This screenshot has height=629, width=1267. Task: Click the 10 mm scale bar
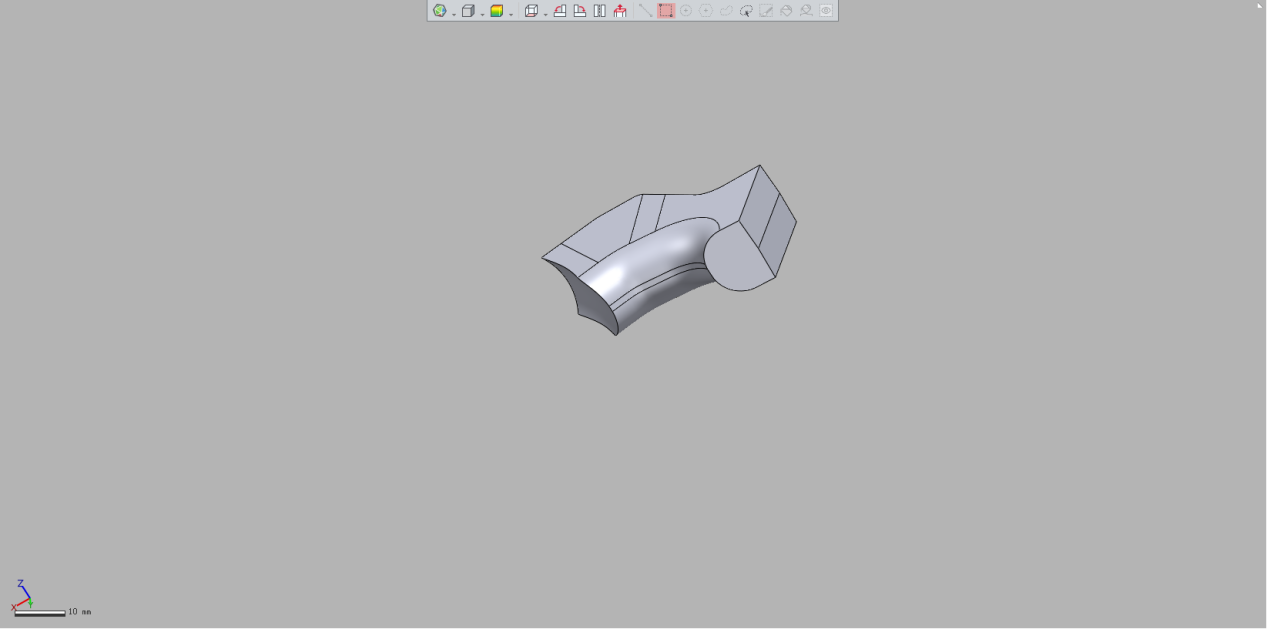[x=40, y=612]
